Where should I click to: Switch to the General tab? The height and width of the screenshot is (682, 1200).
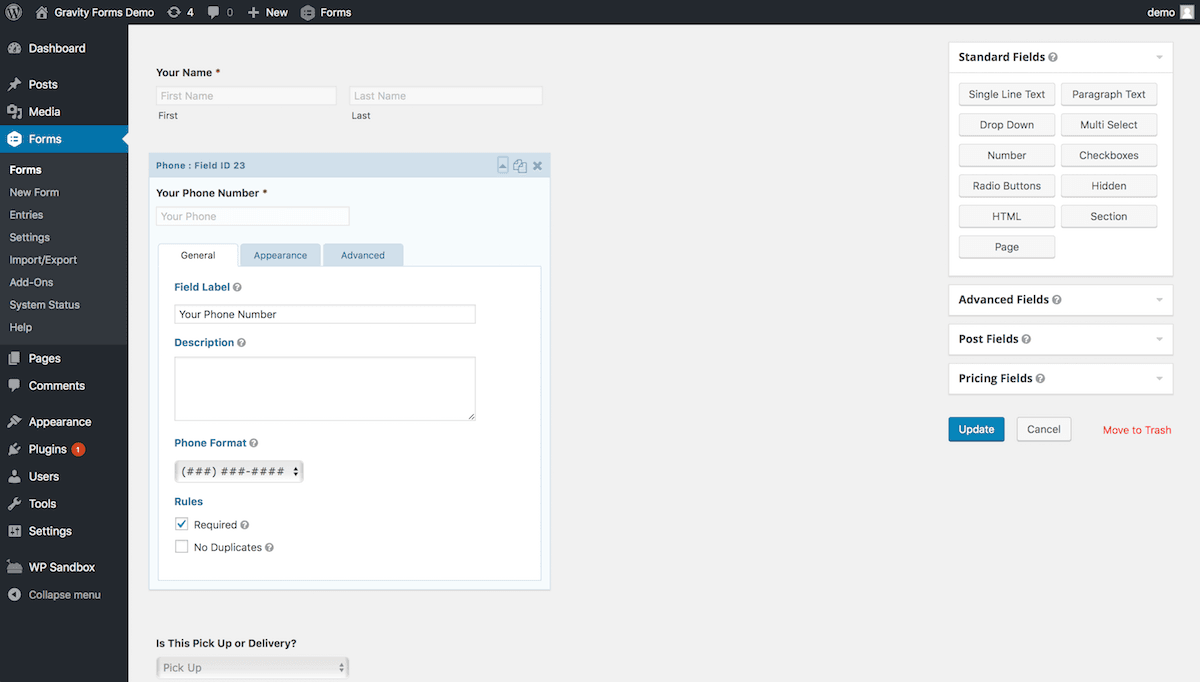coord(198,255)
